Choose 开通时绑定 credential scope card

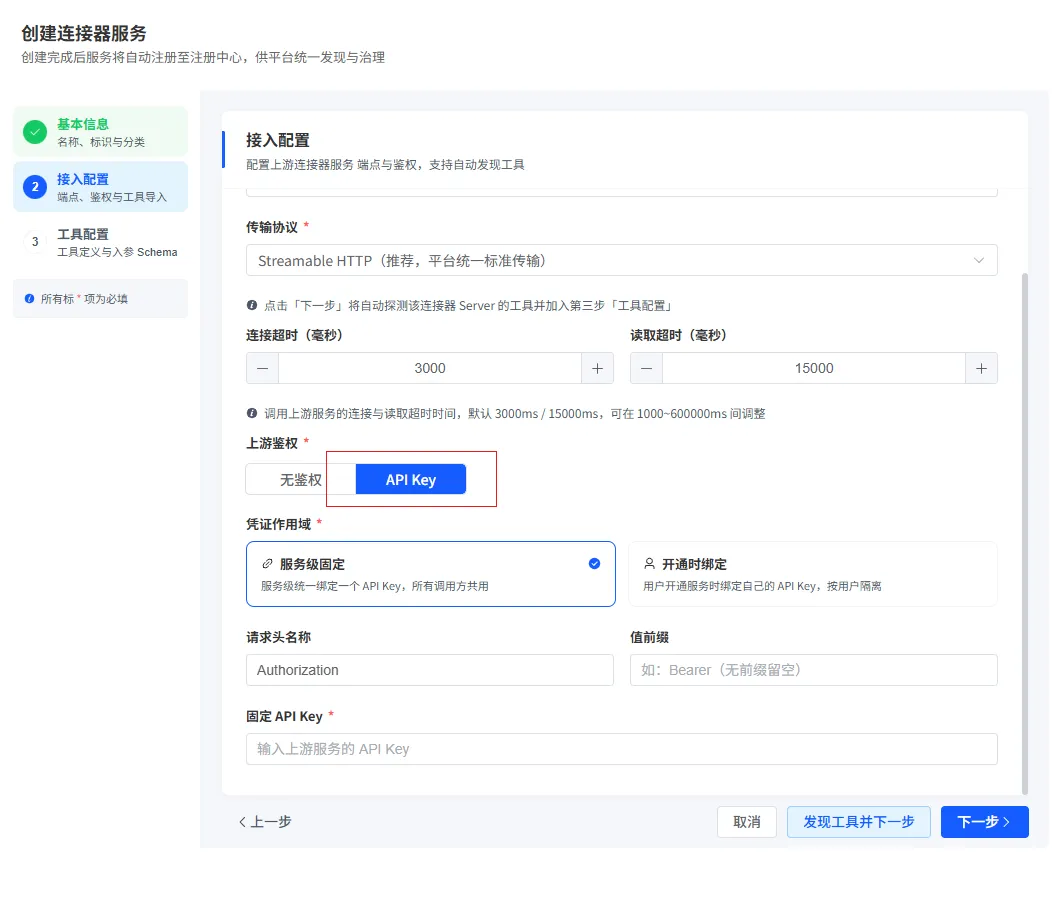point(813,574)
